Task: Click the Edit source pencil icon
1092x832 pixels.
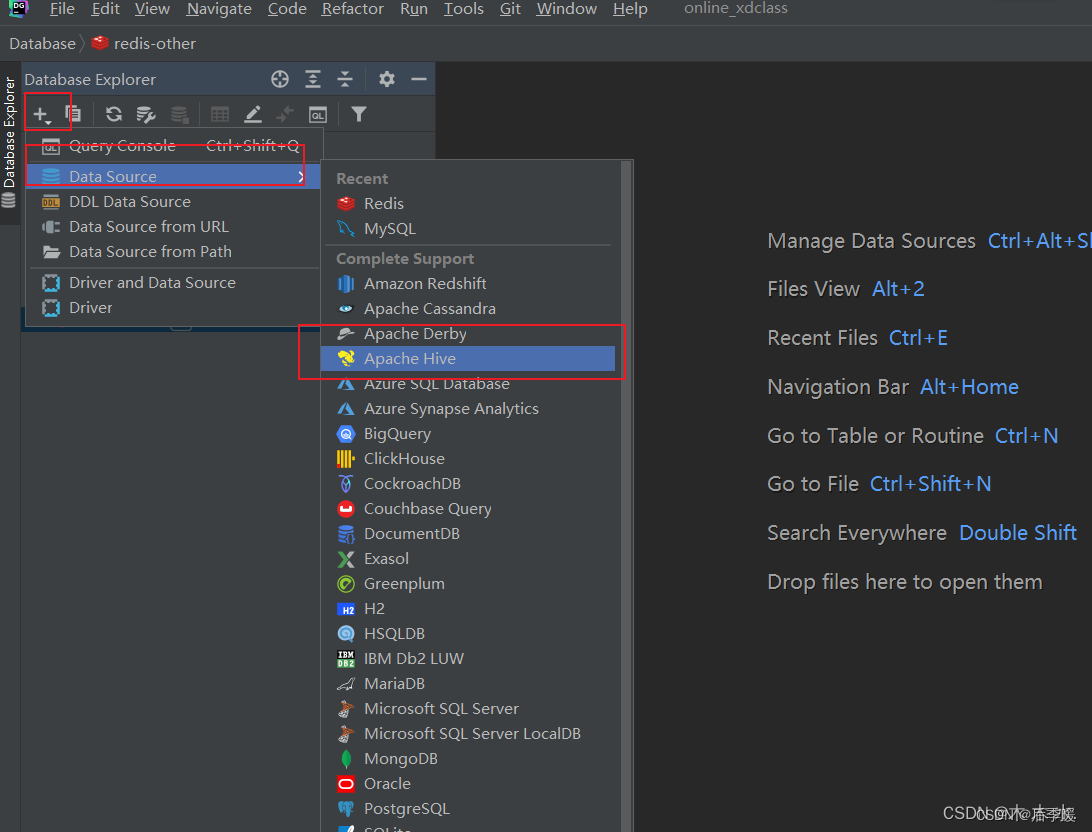Action: [x=253, y=114]
